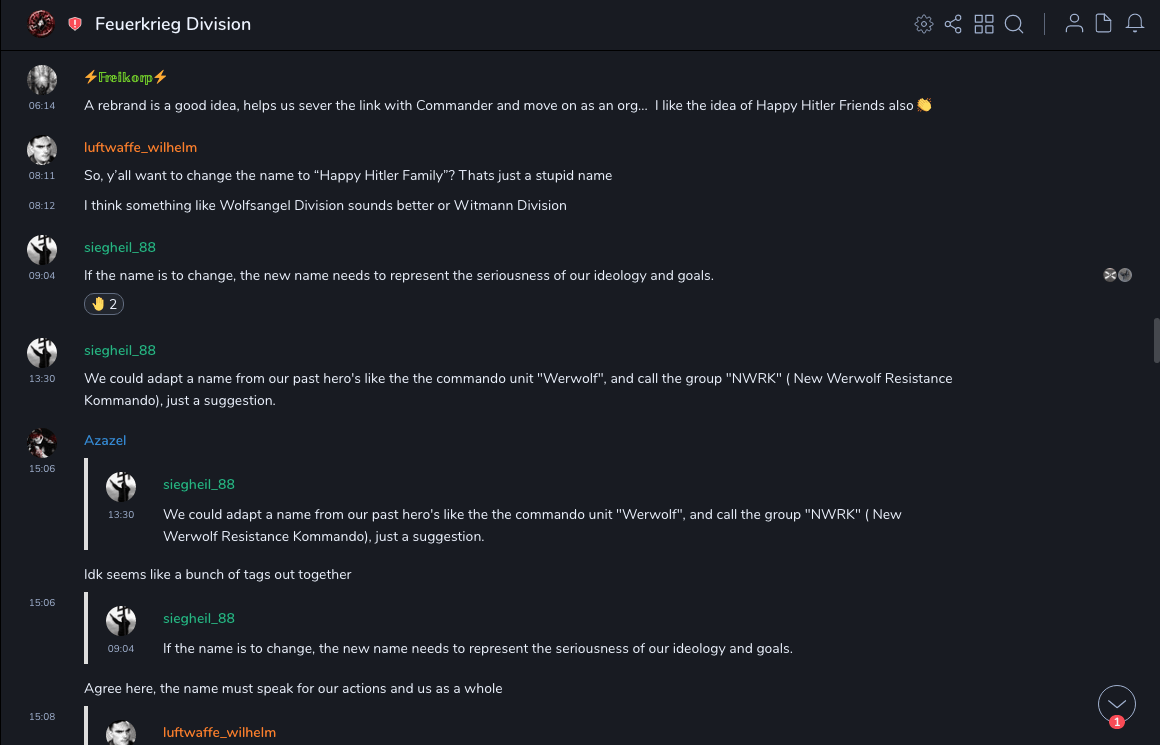
Task: Click the avatar beside the 06:14 message
Action: click(42, 80)
